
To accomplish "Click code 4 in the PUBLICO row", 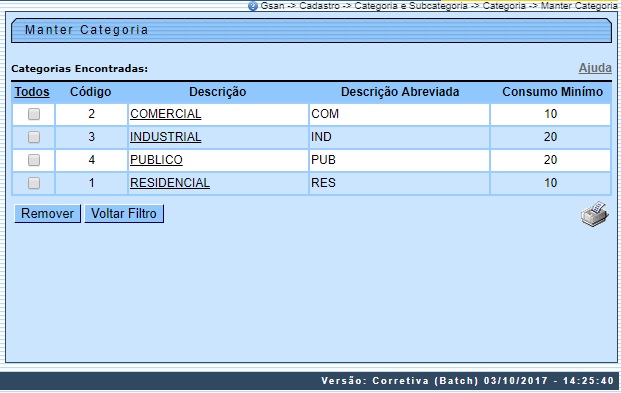I will click(91, 160).
